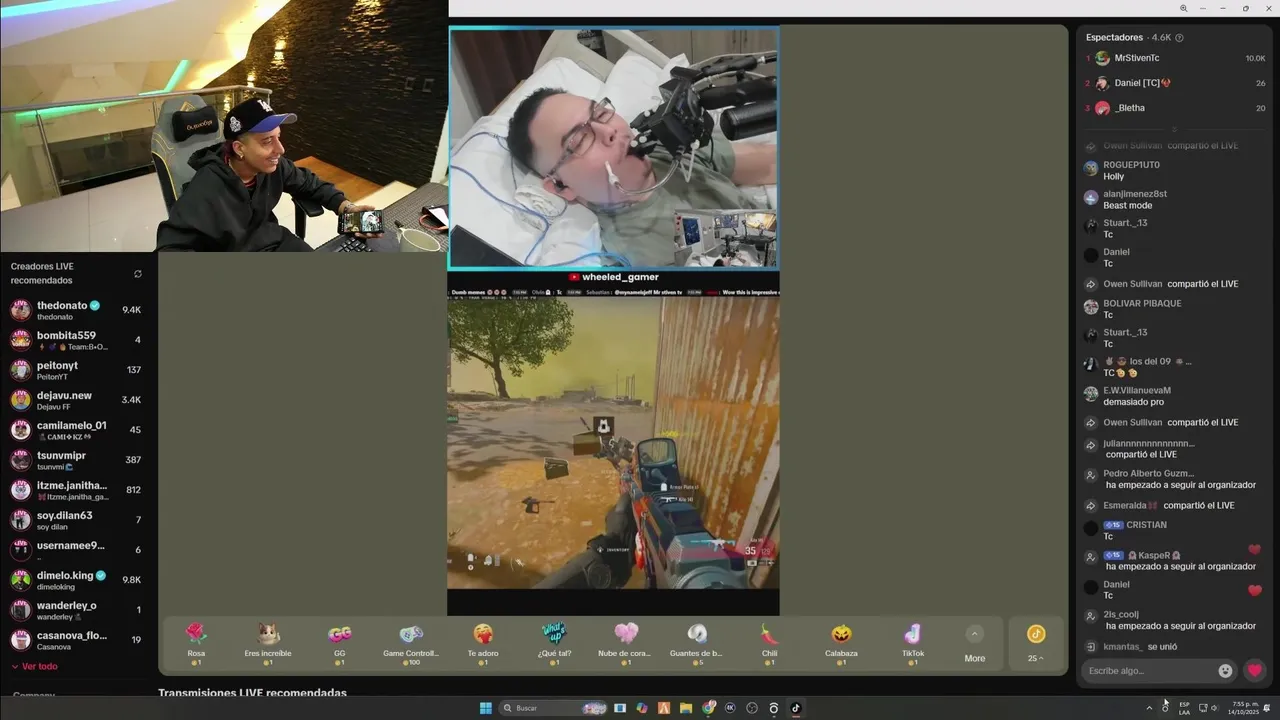Click the main gameplay video stream
This screenshot has width=1280, height=720.
click(613, 442)
